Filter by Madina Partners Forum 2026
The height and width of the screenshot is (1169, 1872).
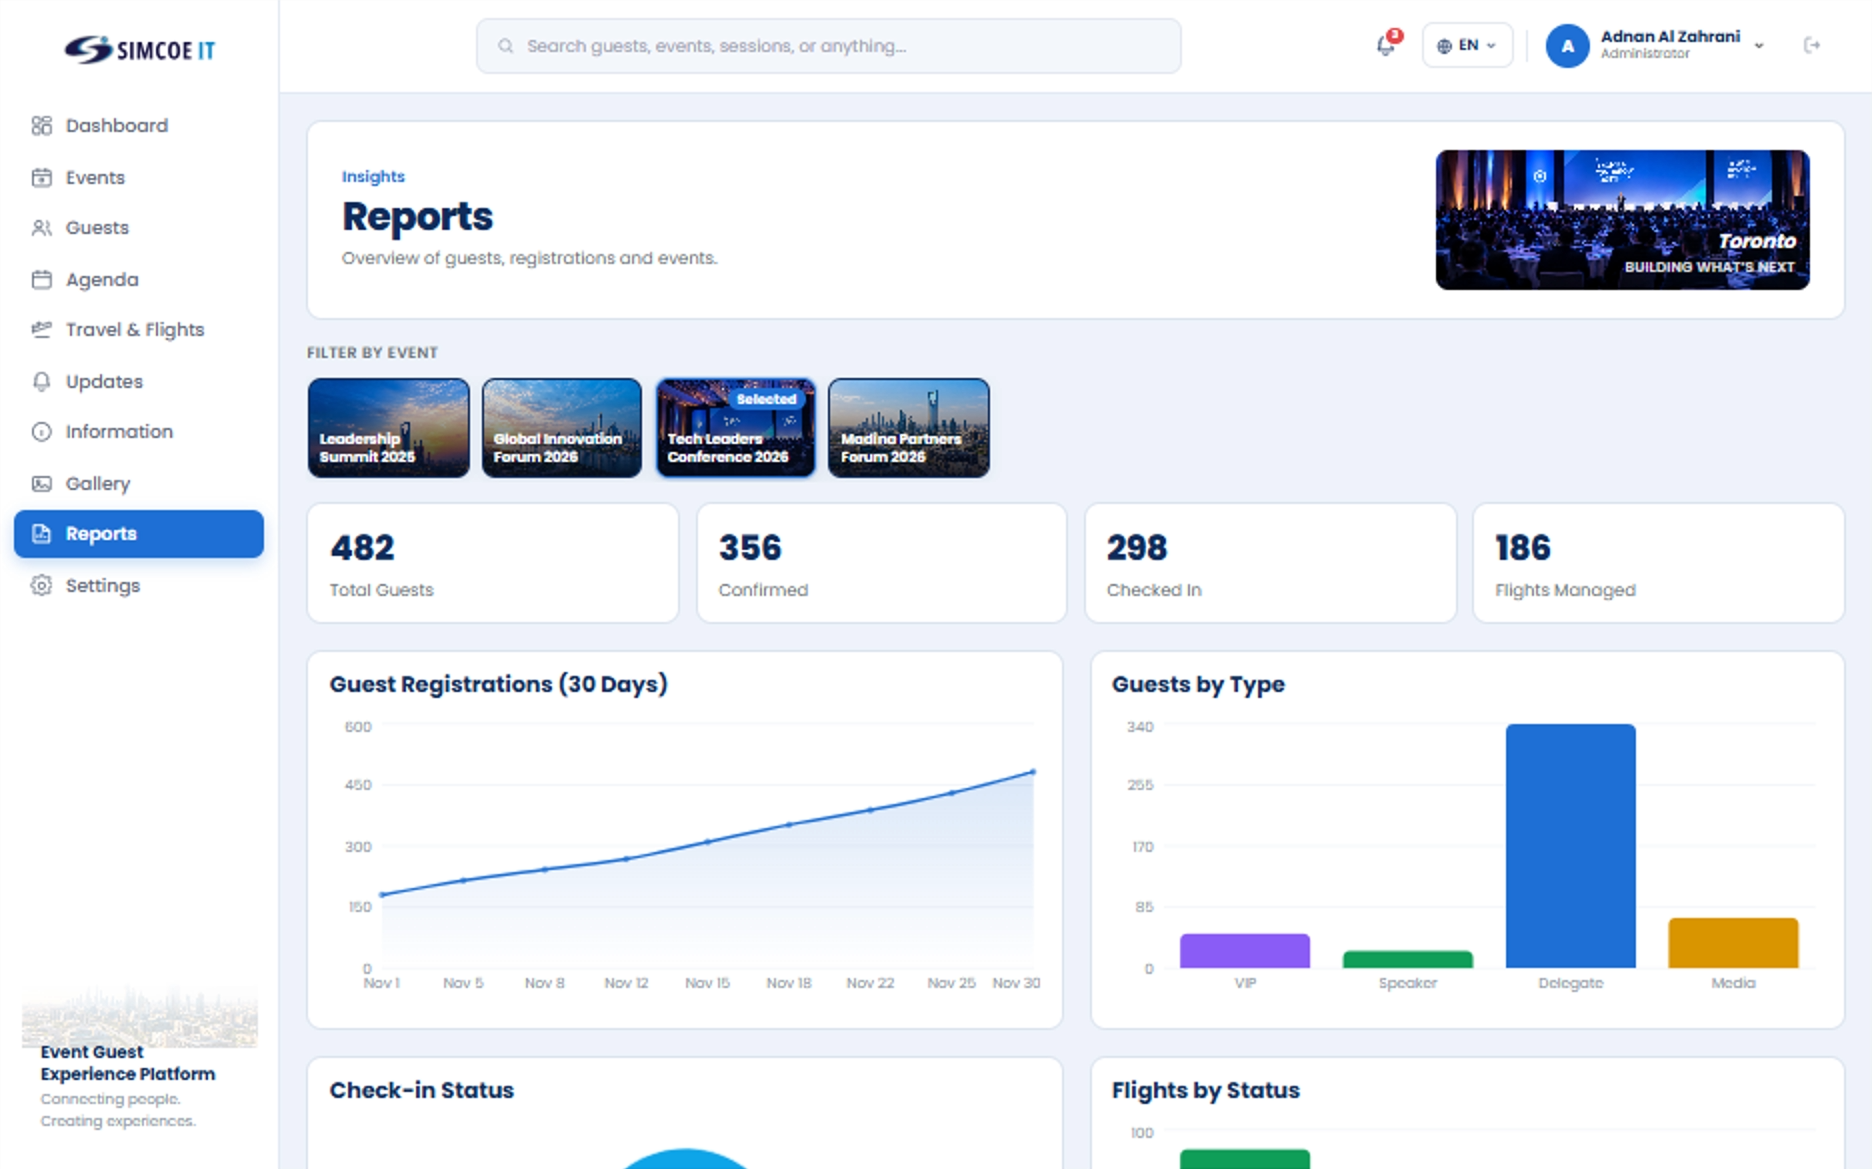909,428
